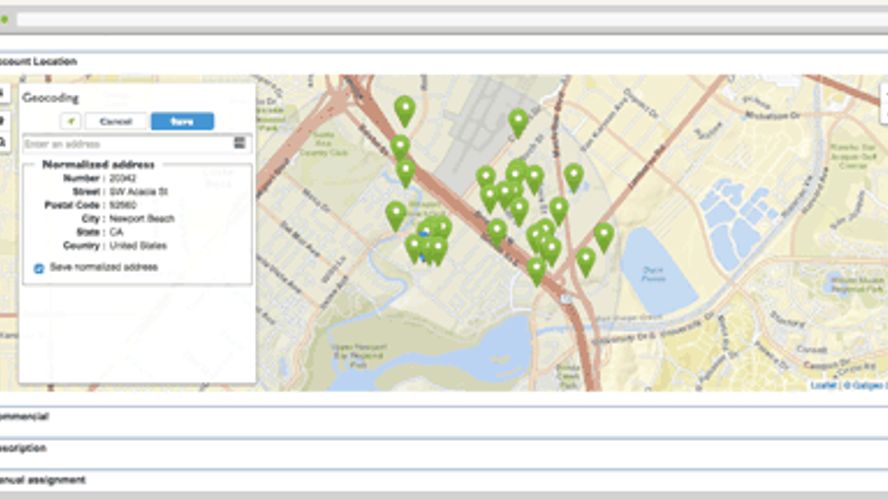This screenshot has height=500, width=888.
Task: Expand the Description section
Action: pyautogui.click(x=26, y=448)
